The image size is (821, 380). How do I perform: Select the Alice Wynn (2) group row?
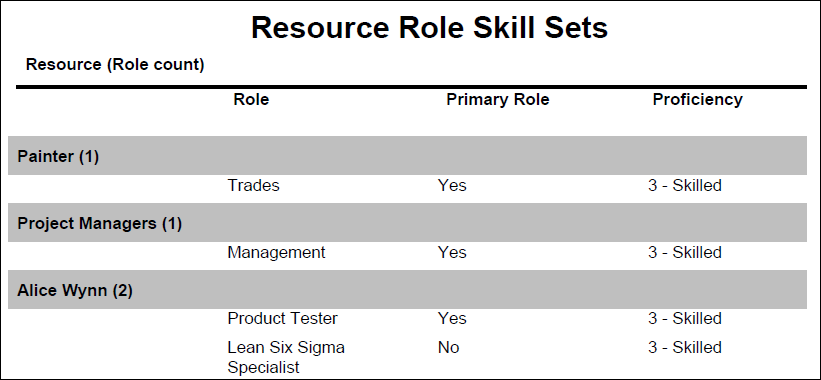pyautogui.click(x=407, y=289)
